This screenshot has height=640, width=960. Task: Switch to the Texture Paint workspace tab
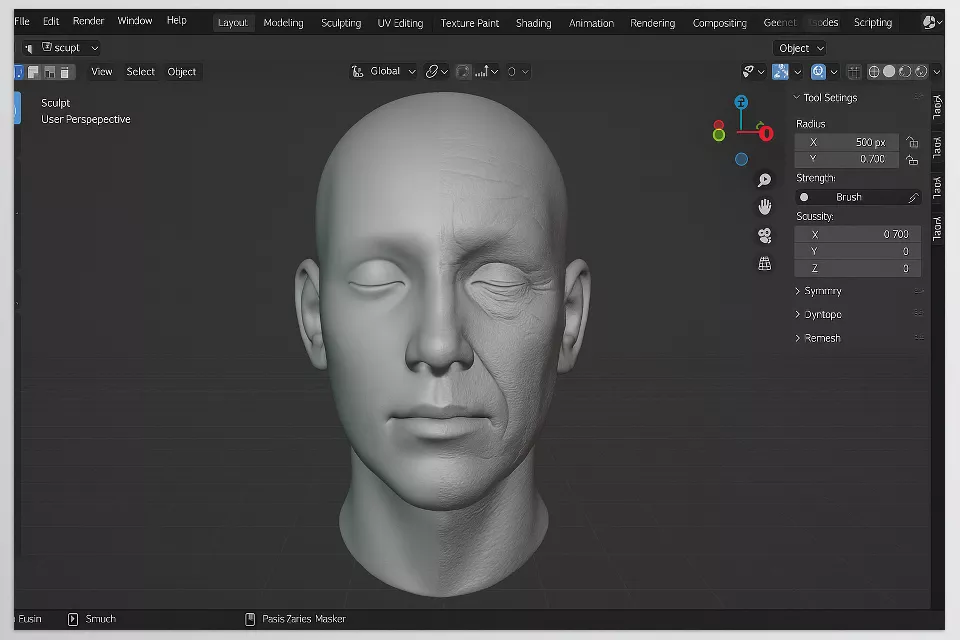click(x=470, y=23)
